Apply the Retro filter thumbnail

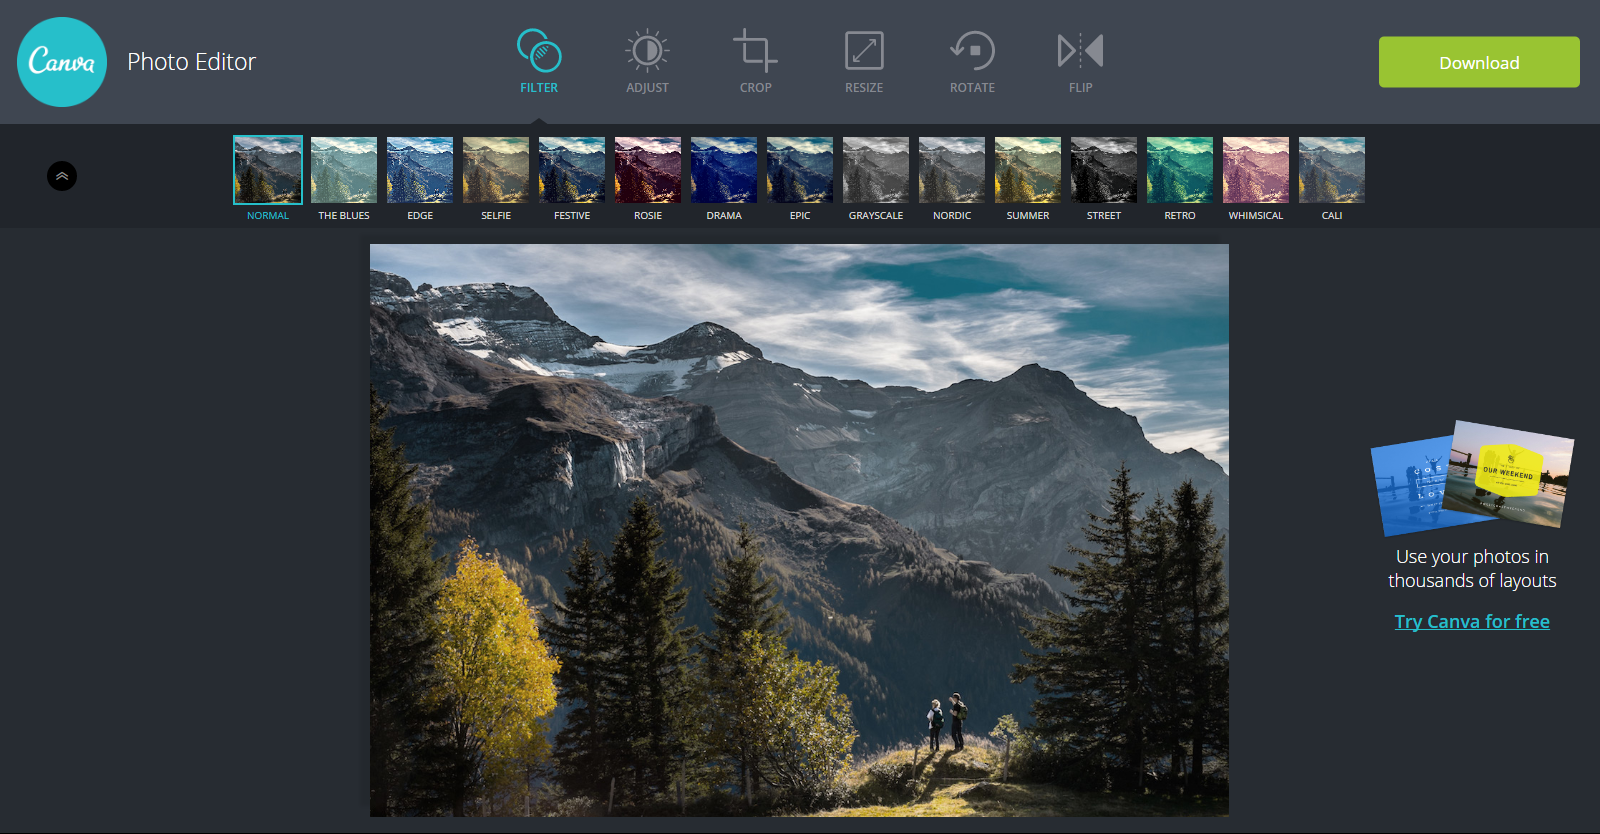pyautogui.click(x=1180, y=170)
